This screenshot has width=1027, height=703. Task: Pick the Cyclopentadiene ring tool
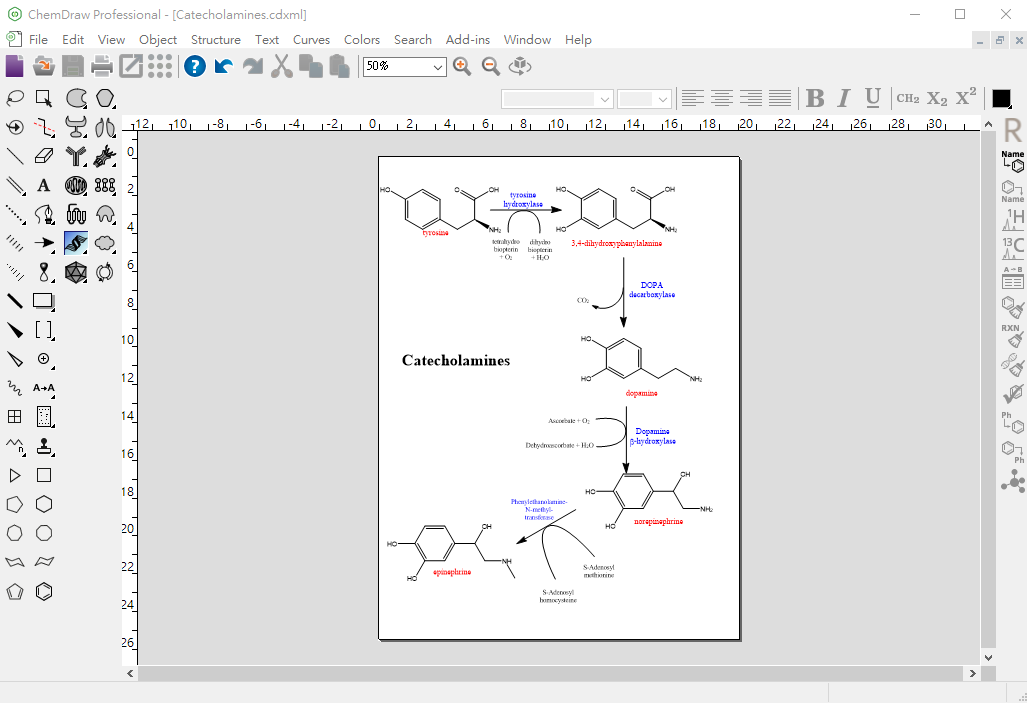[x=15, y=592]
